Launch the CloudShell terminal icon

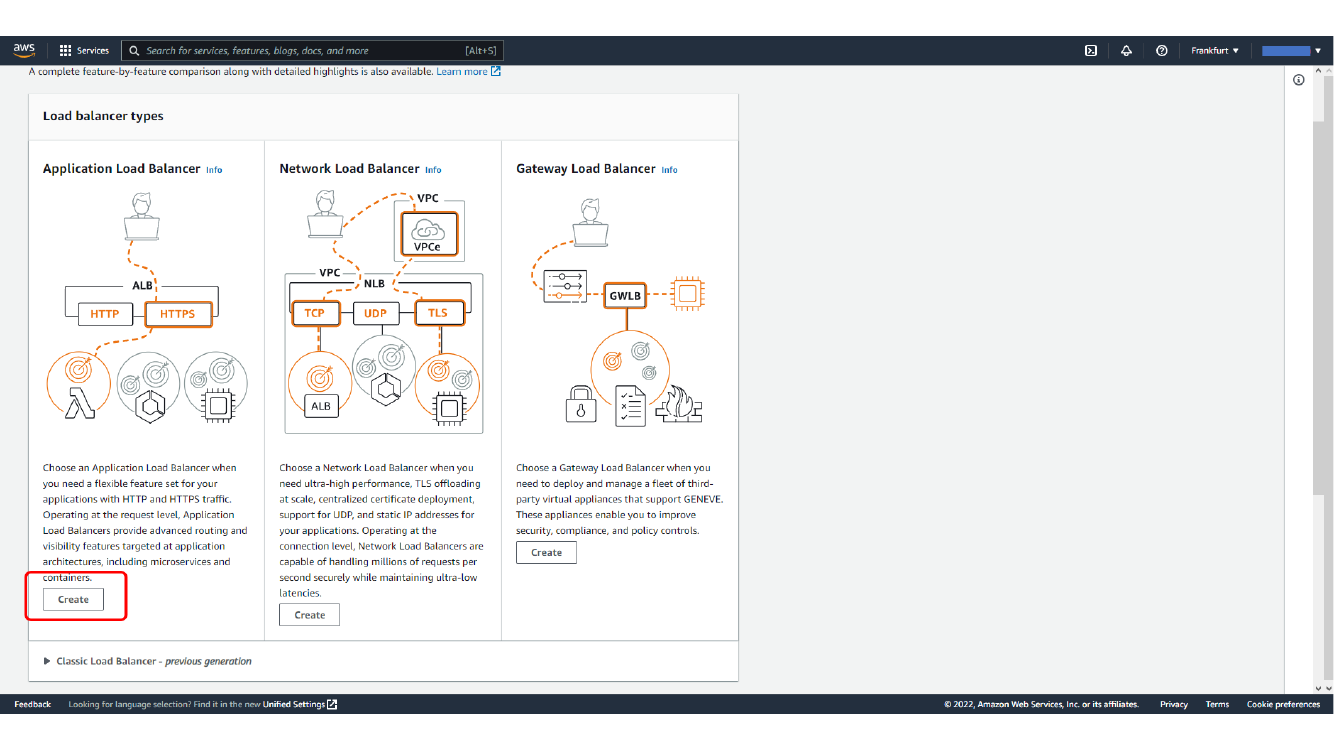click(1091, 50)
